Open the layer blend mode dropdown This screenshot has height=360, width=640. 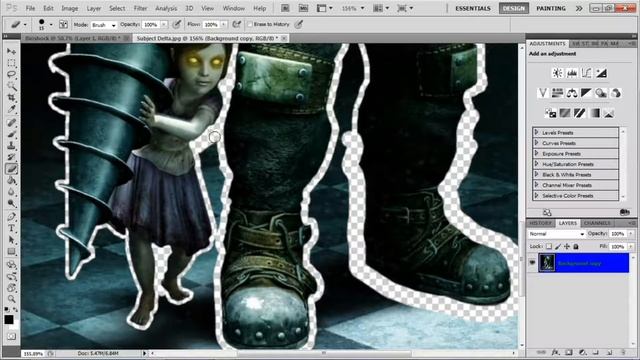pyautogui.click(x=557, y=234)
